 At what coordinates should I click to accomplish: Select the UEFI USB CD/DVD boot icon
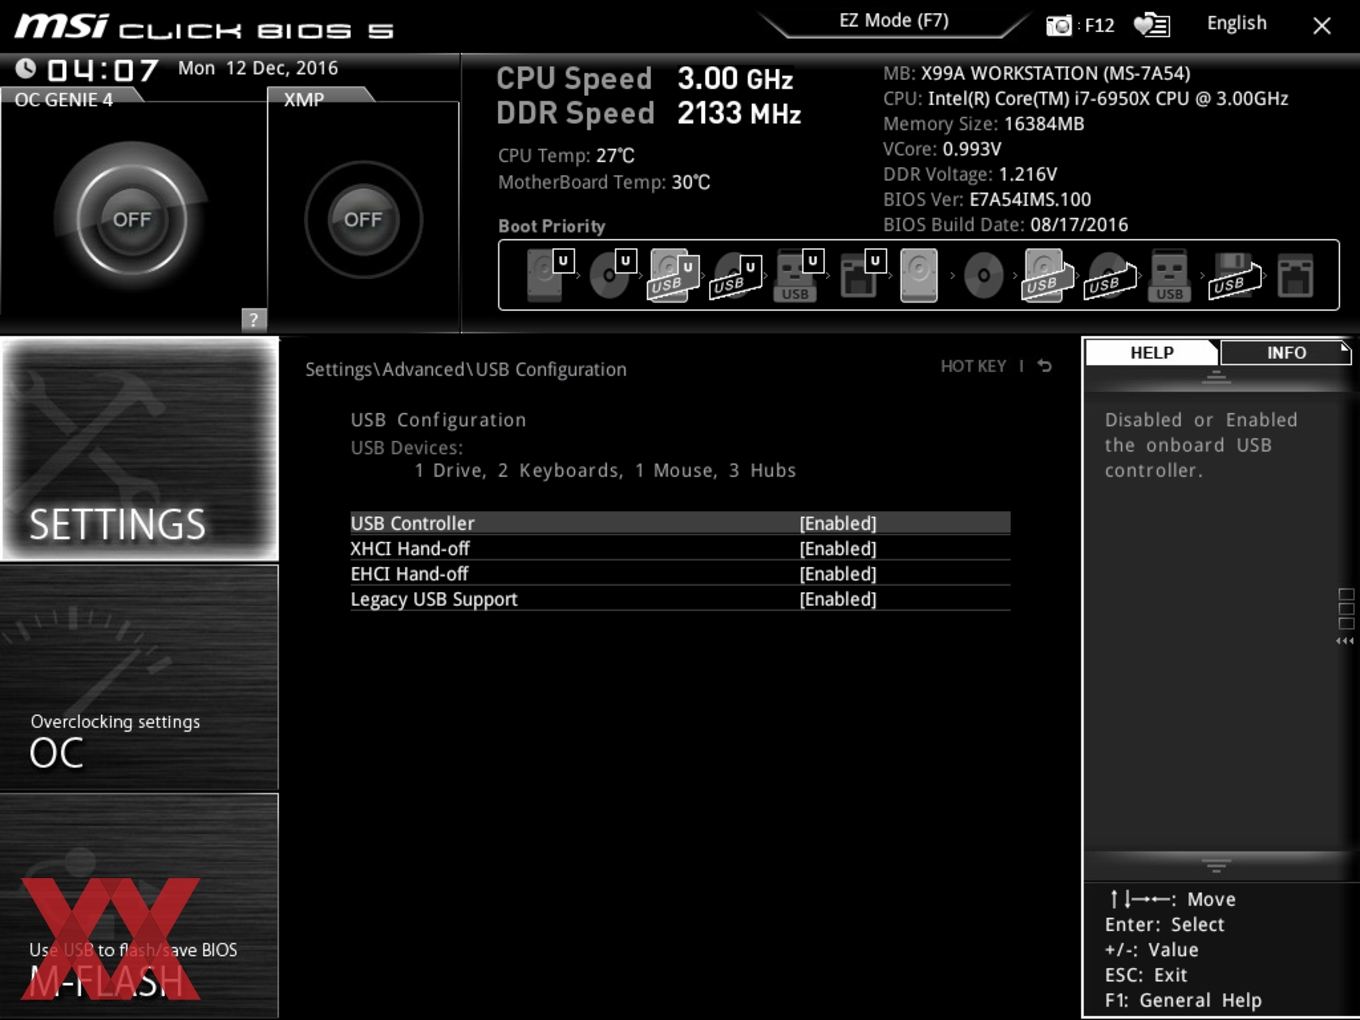[x=736, y=275]
